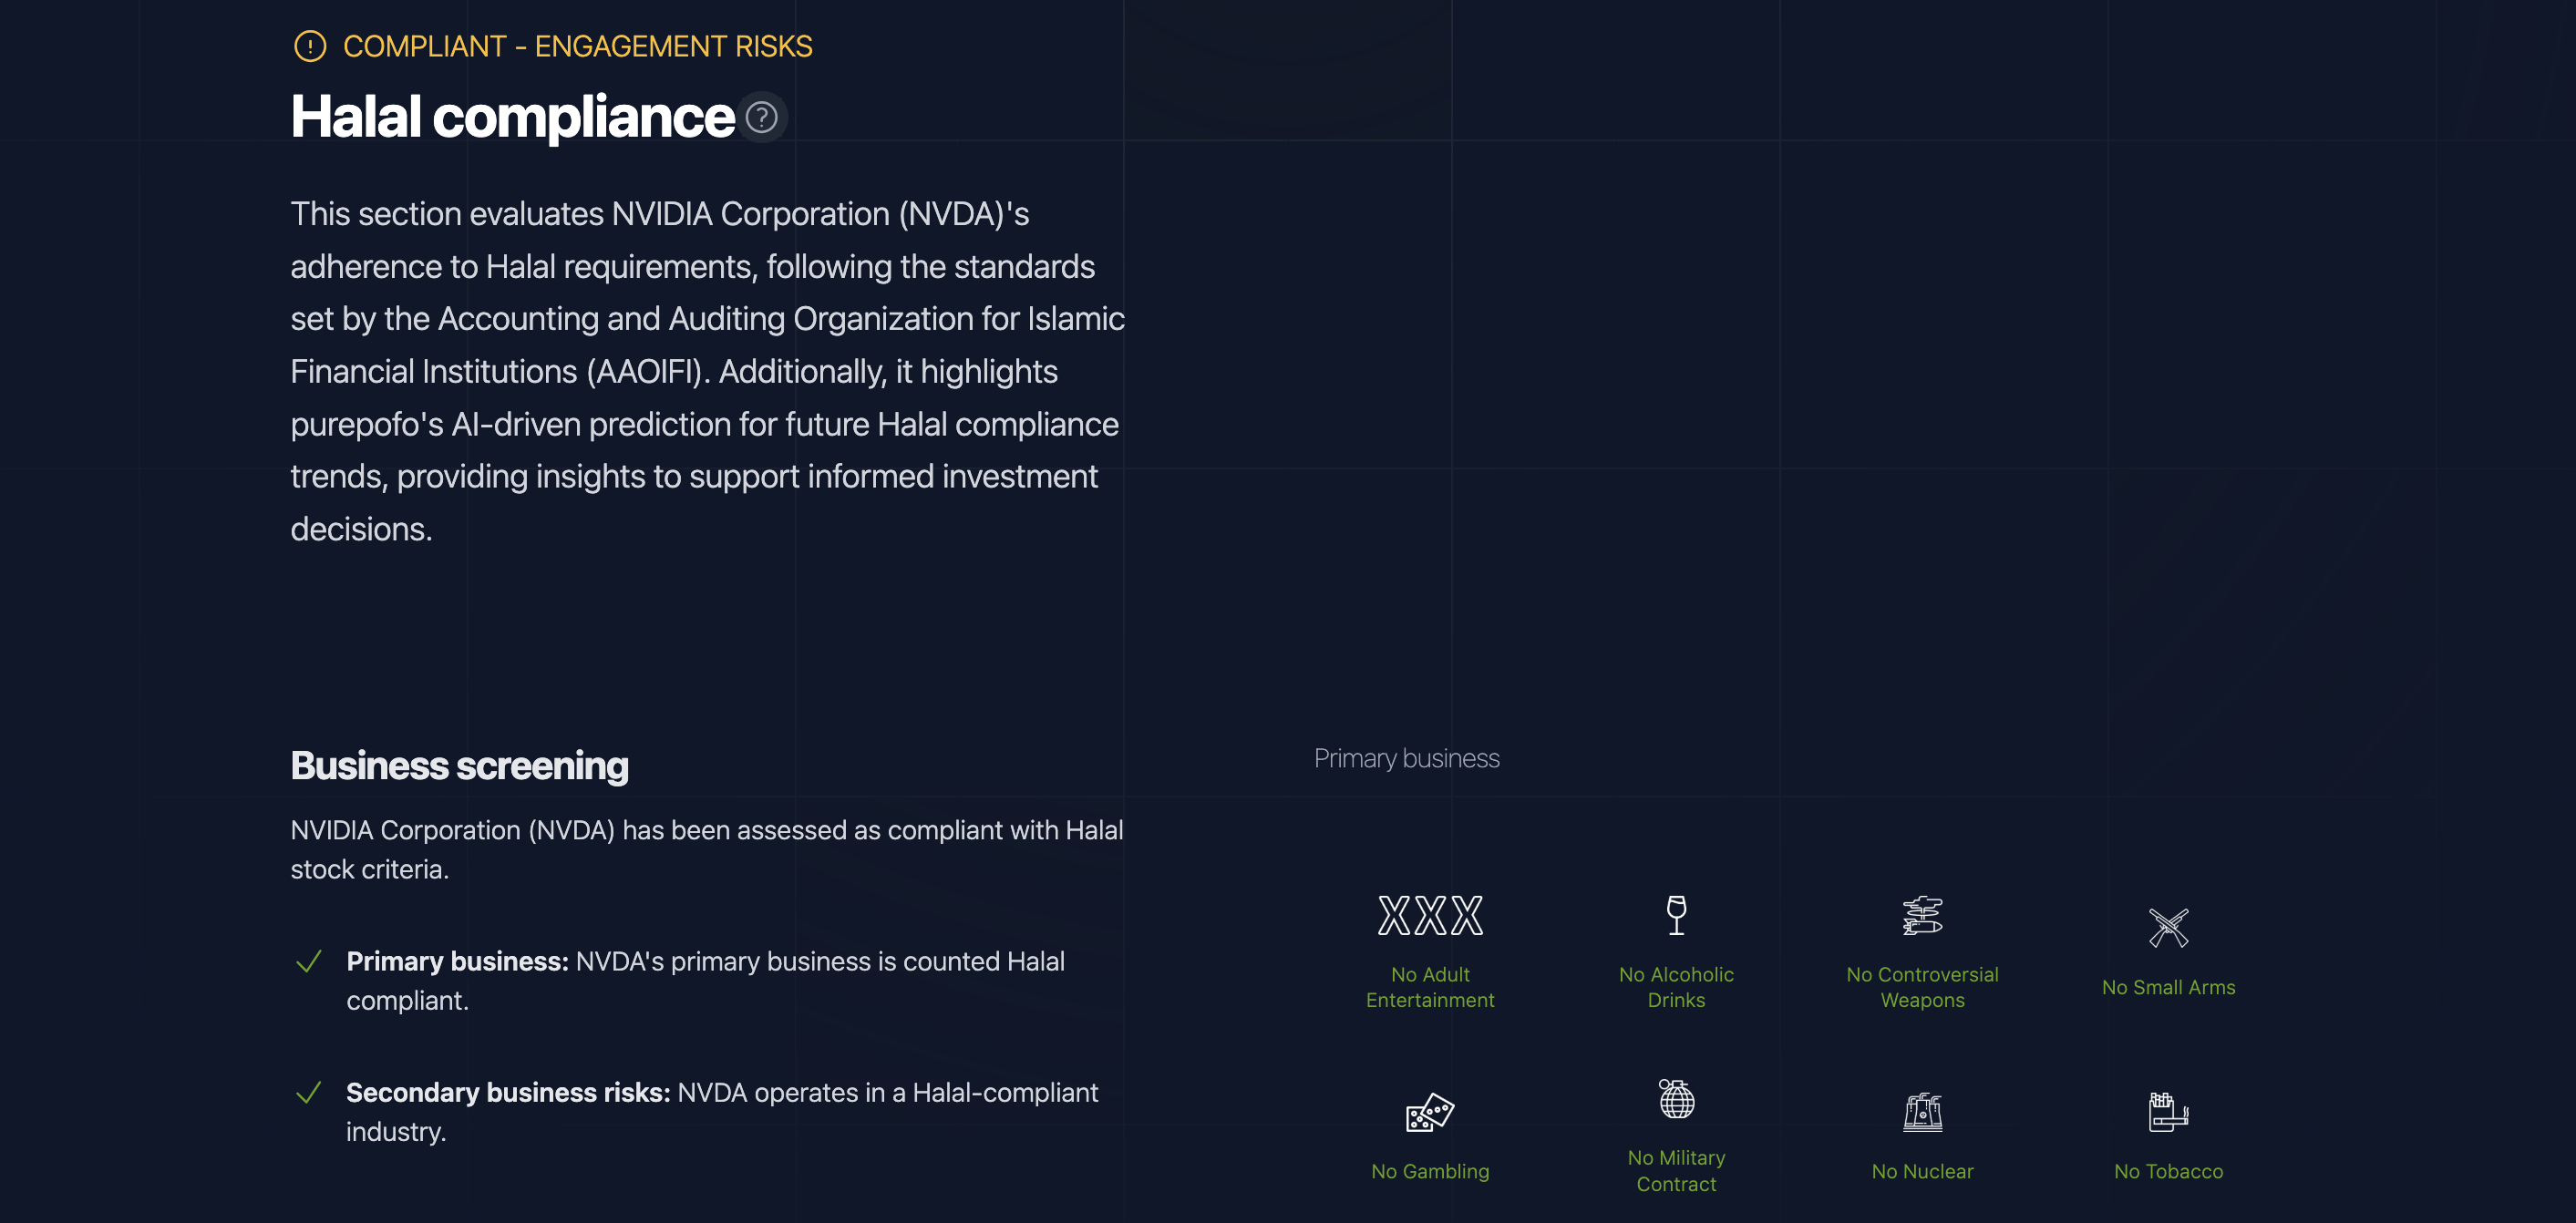Screen dimensions: 2576x1223
Task: Click the No Small Arms text label
Action: (x=2168, y=987)
